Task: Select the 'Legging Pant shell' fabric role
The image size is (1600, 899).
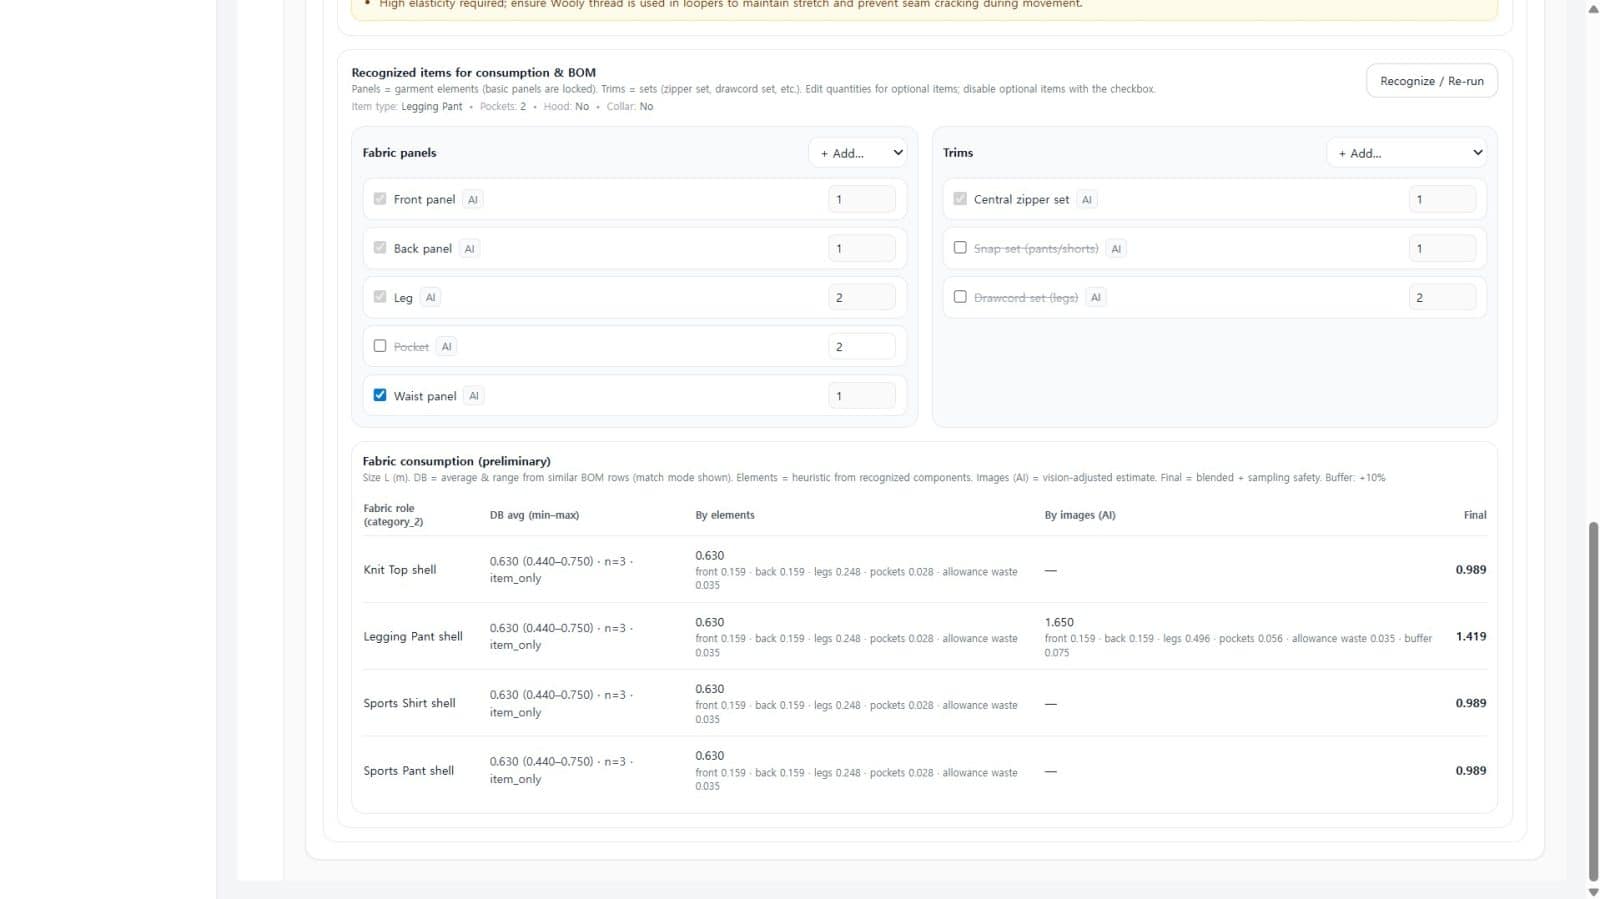Action: [x=413, y=637]
